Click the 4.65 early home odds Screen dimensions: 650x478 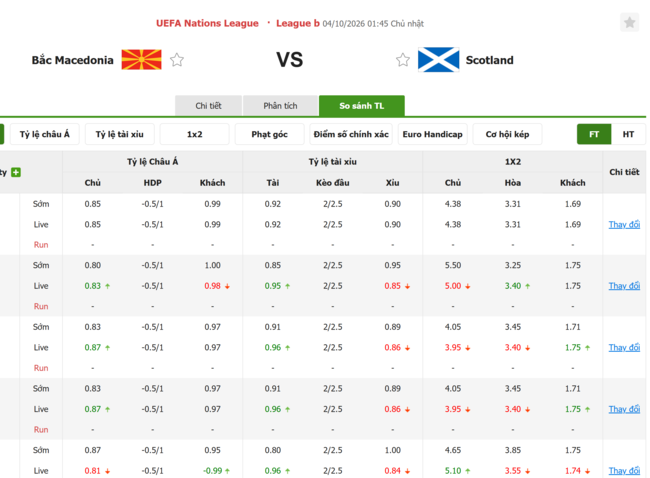point(453,450)
